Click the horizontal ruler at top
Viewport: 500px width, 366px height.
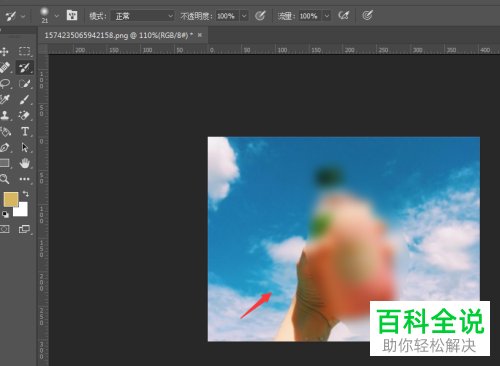pos(274,50)
